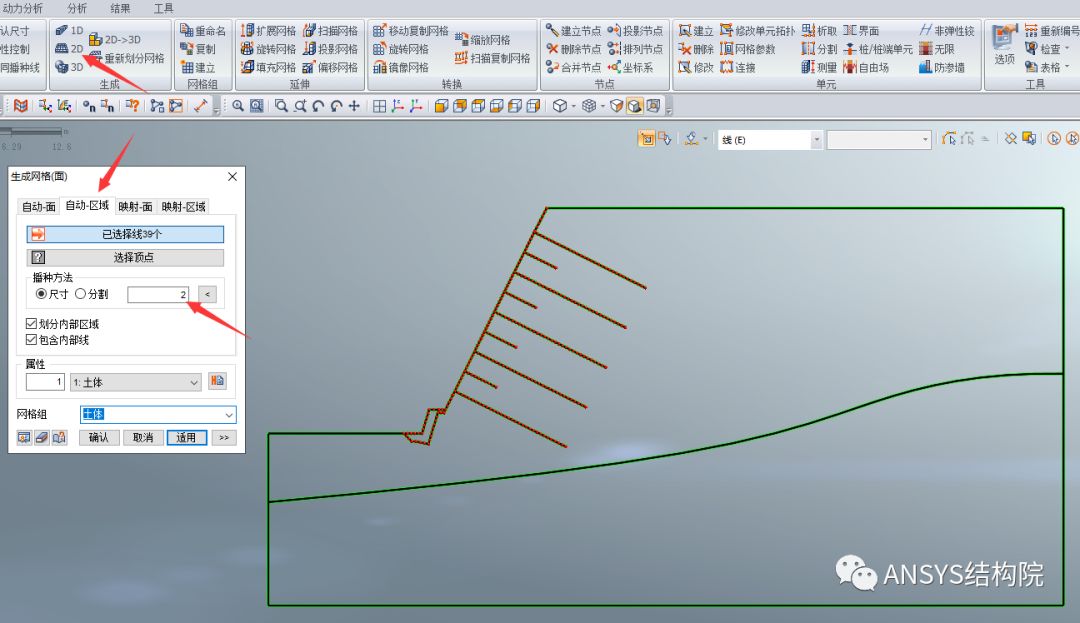The height and width of the screenshot is (623, 1080).
Task: Open the 结果 menu
Action: coord(121,8)
